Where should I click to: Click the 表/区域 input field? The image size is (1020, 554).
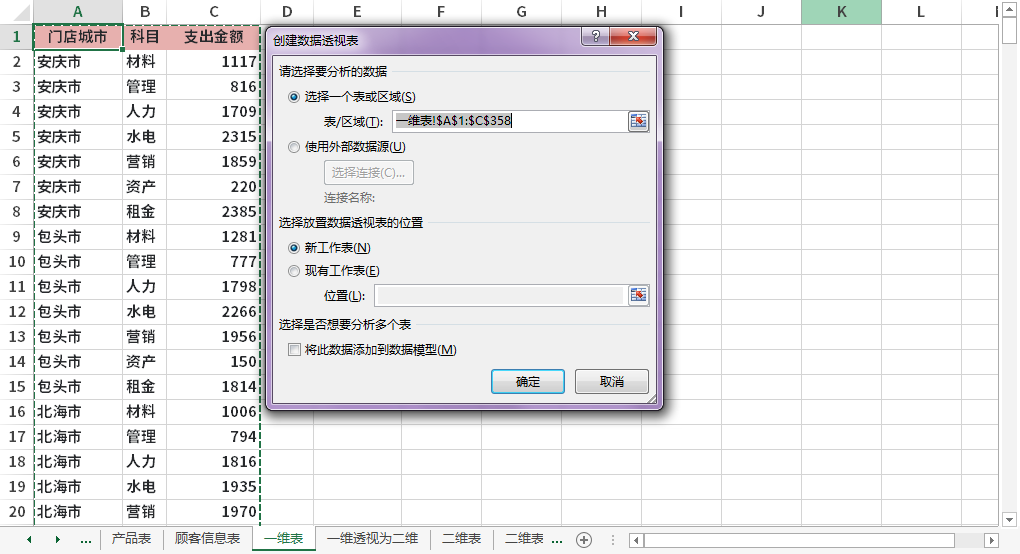tap(509, 121)
